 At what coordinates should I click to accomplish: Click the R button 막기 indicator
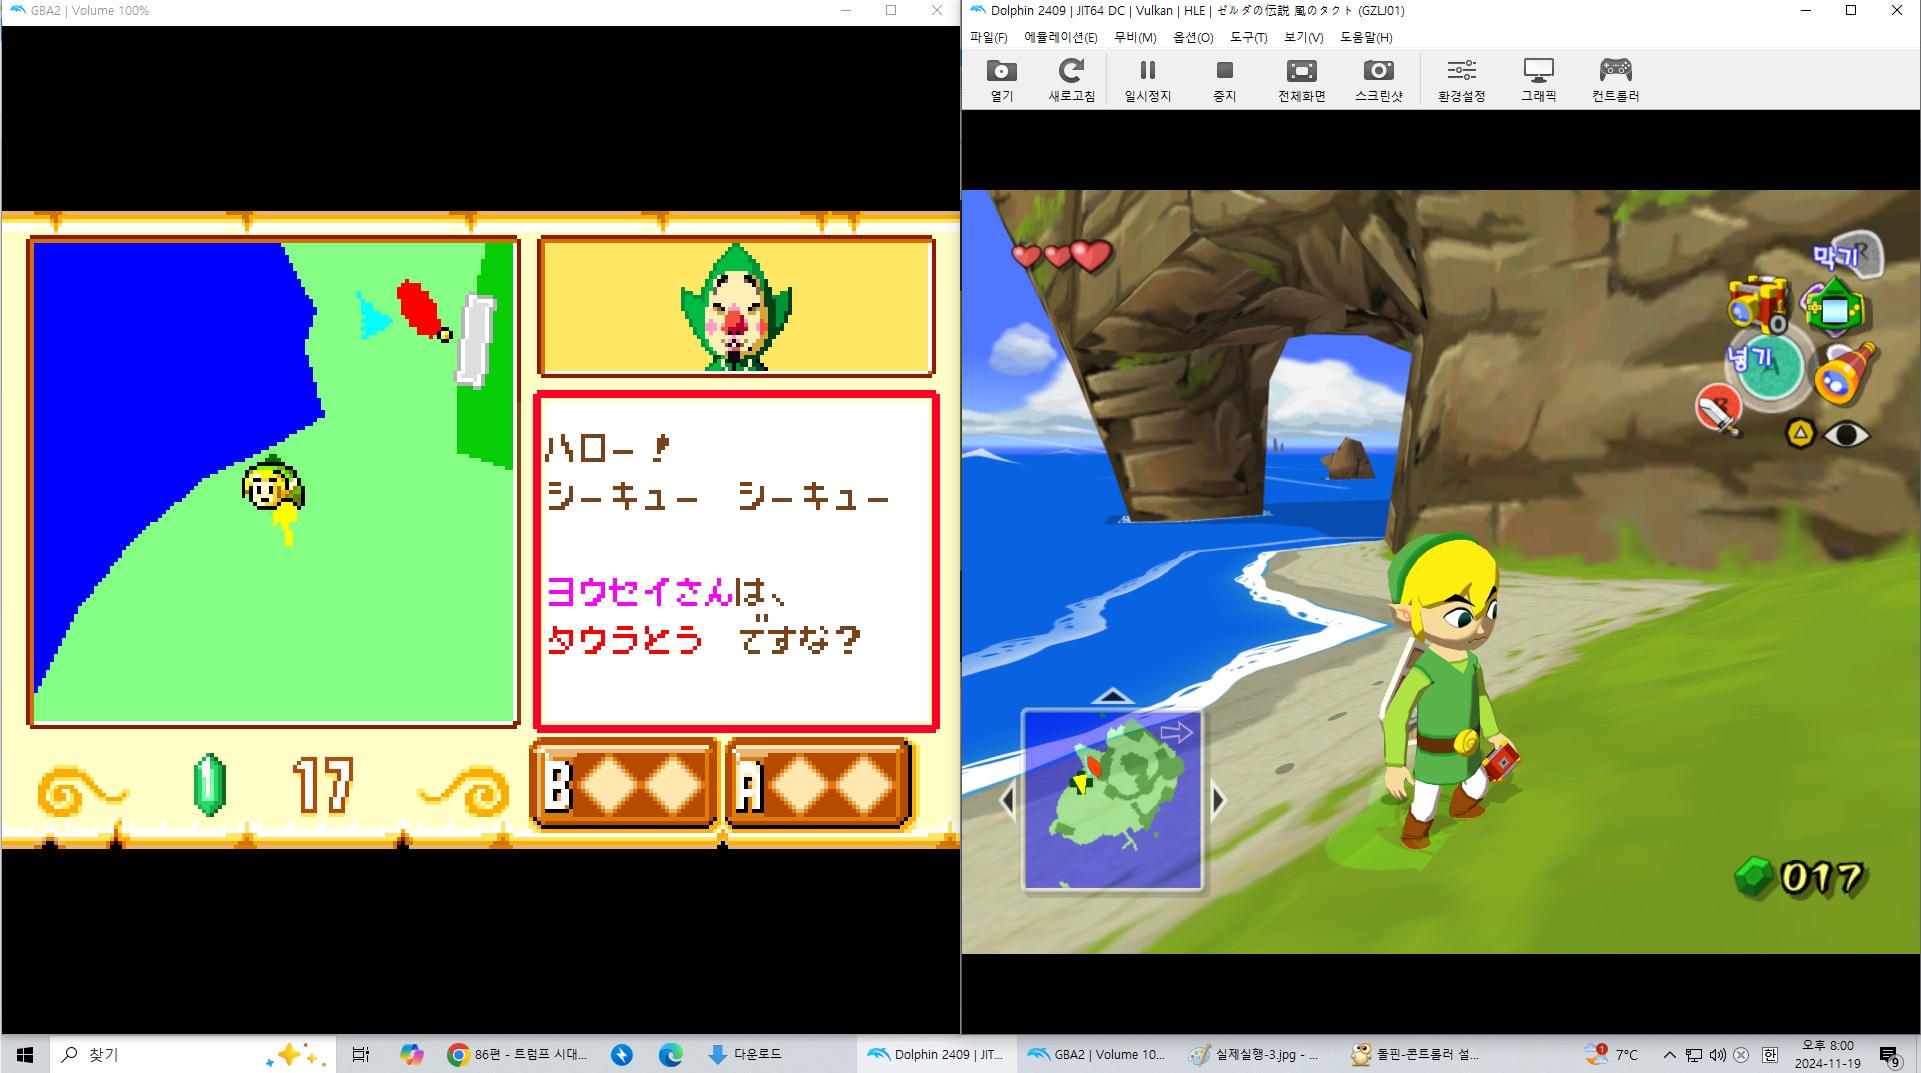[1847, 255]
